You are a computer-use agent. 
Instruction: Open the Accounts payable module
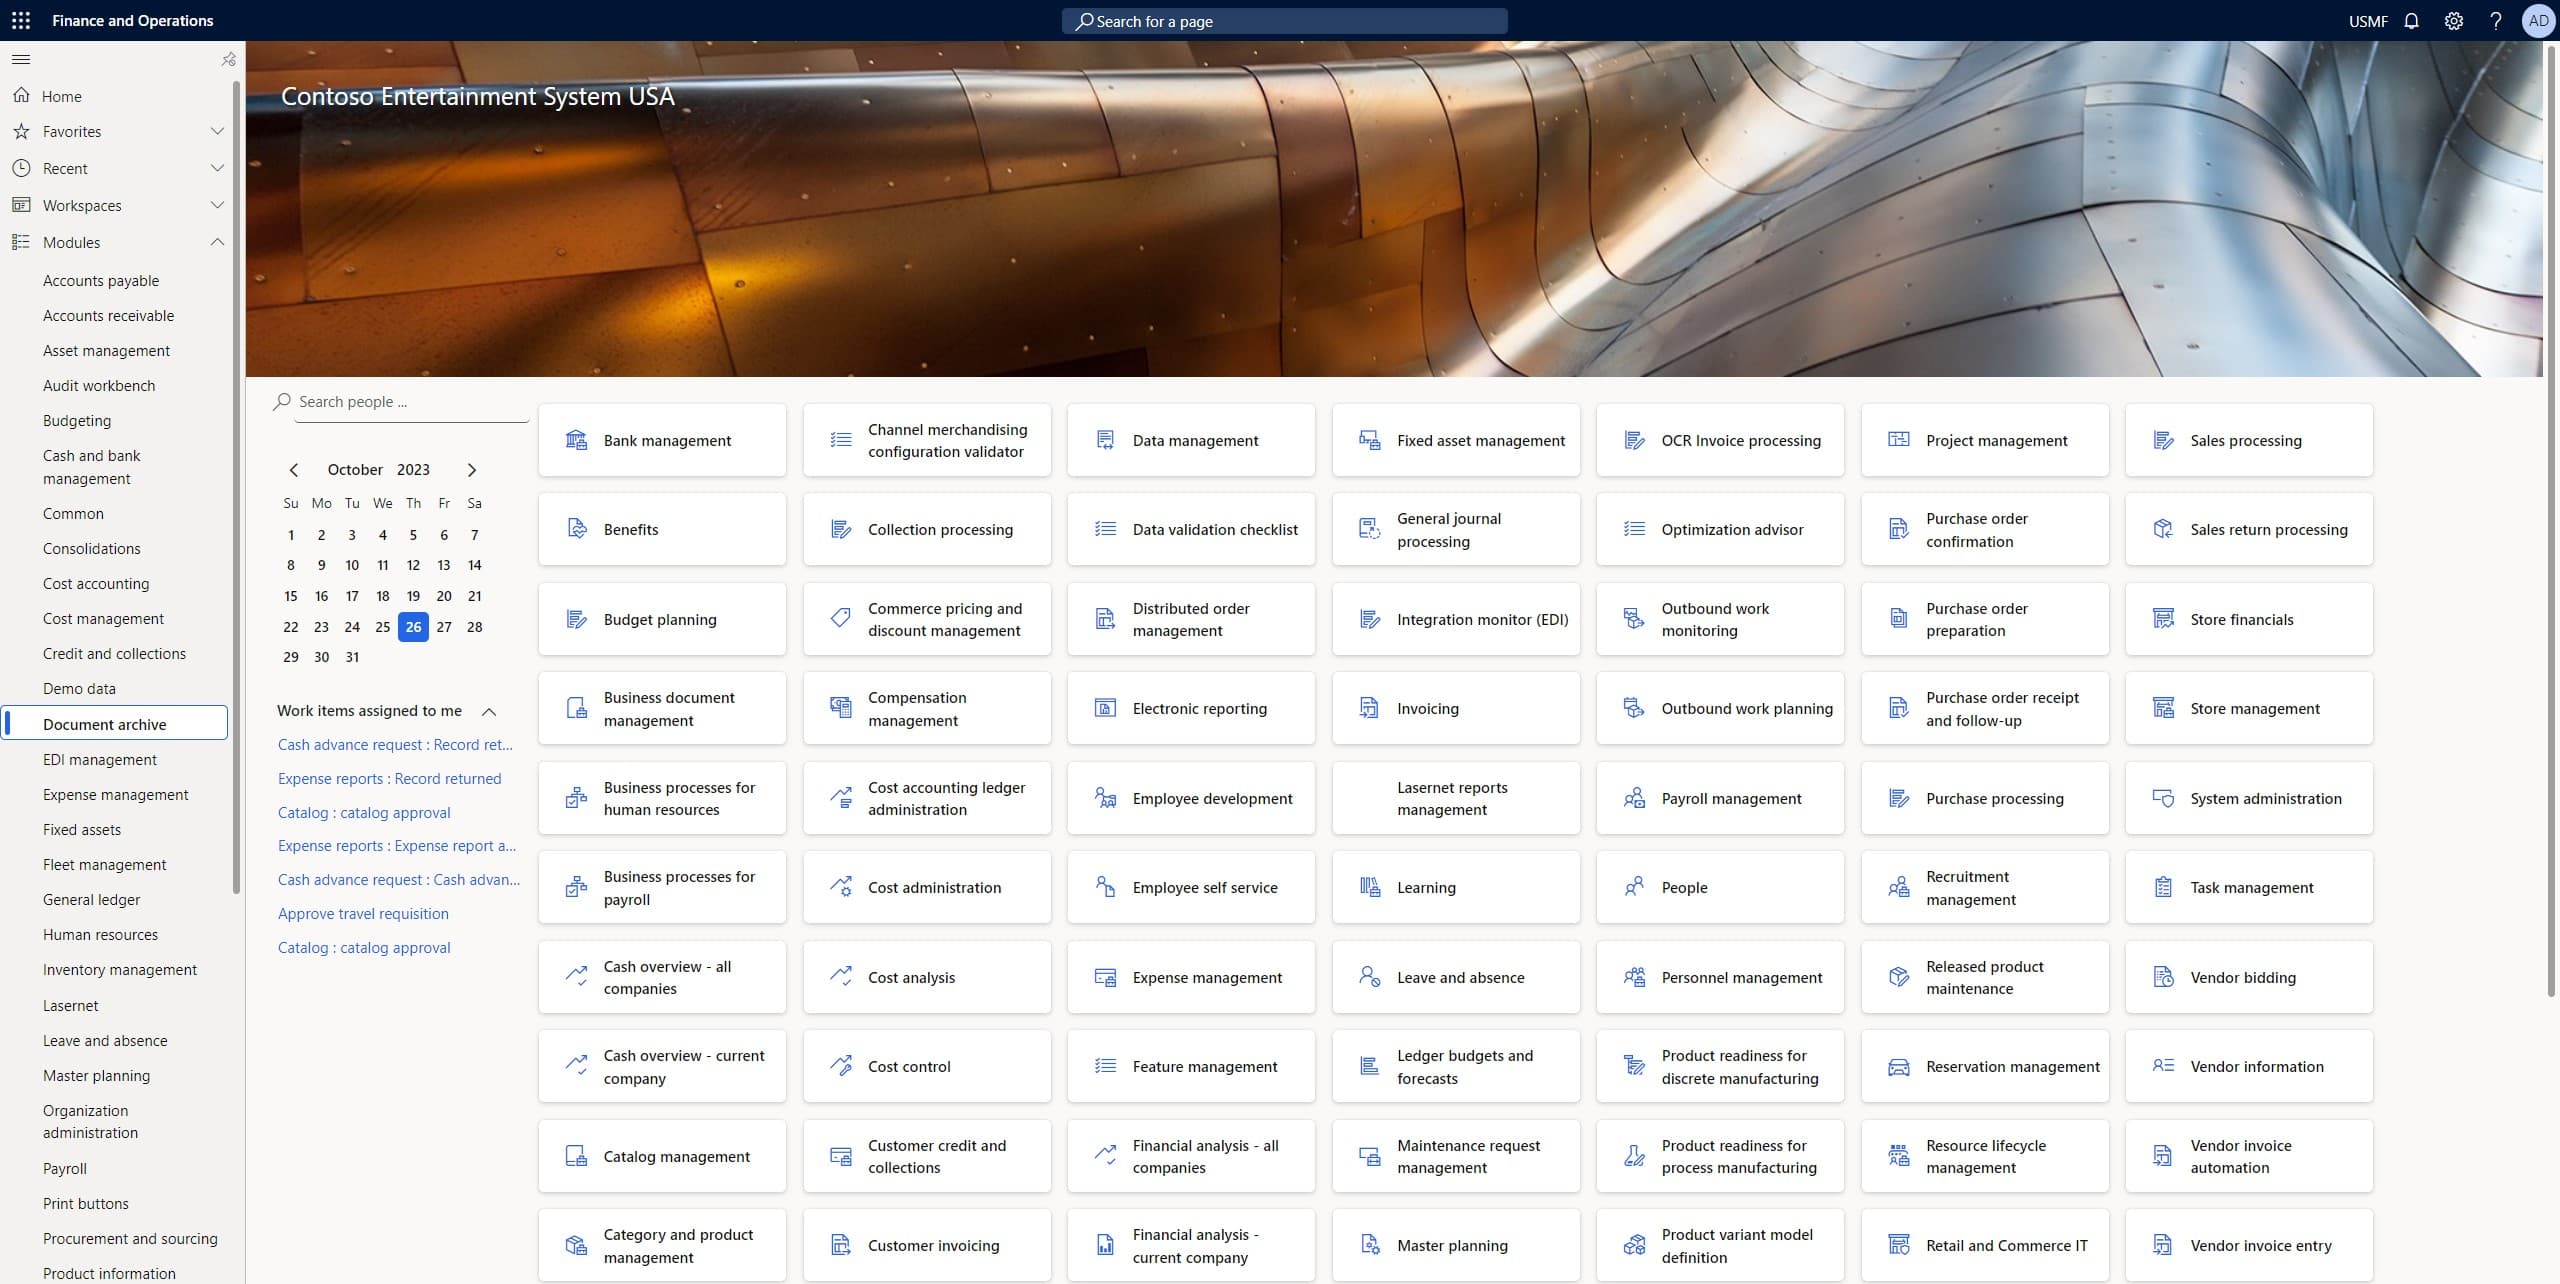101,281
